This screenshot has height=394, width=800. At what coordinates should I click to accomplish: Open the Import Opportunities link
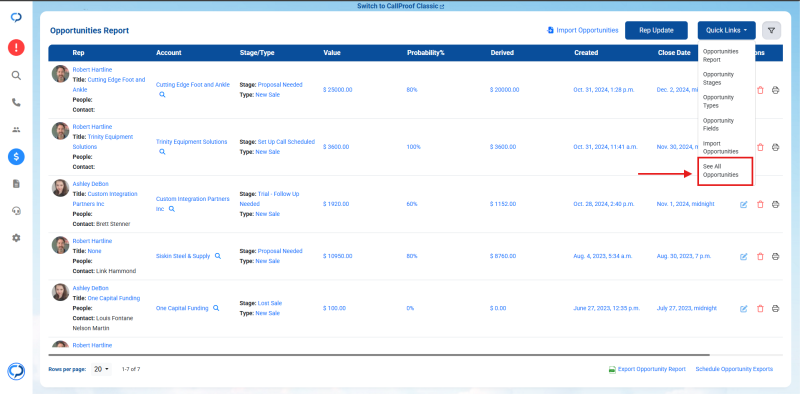[583, 31]
